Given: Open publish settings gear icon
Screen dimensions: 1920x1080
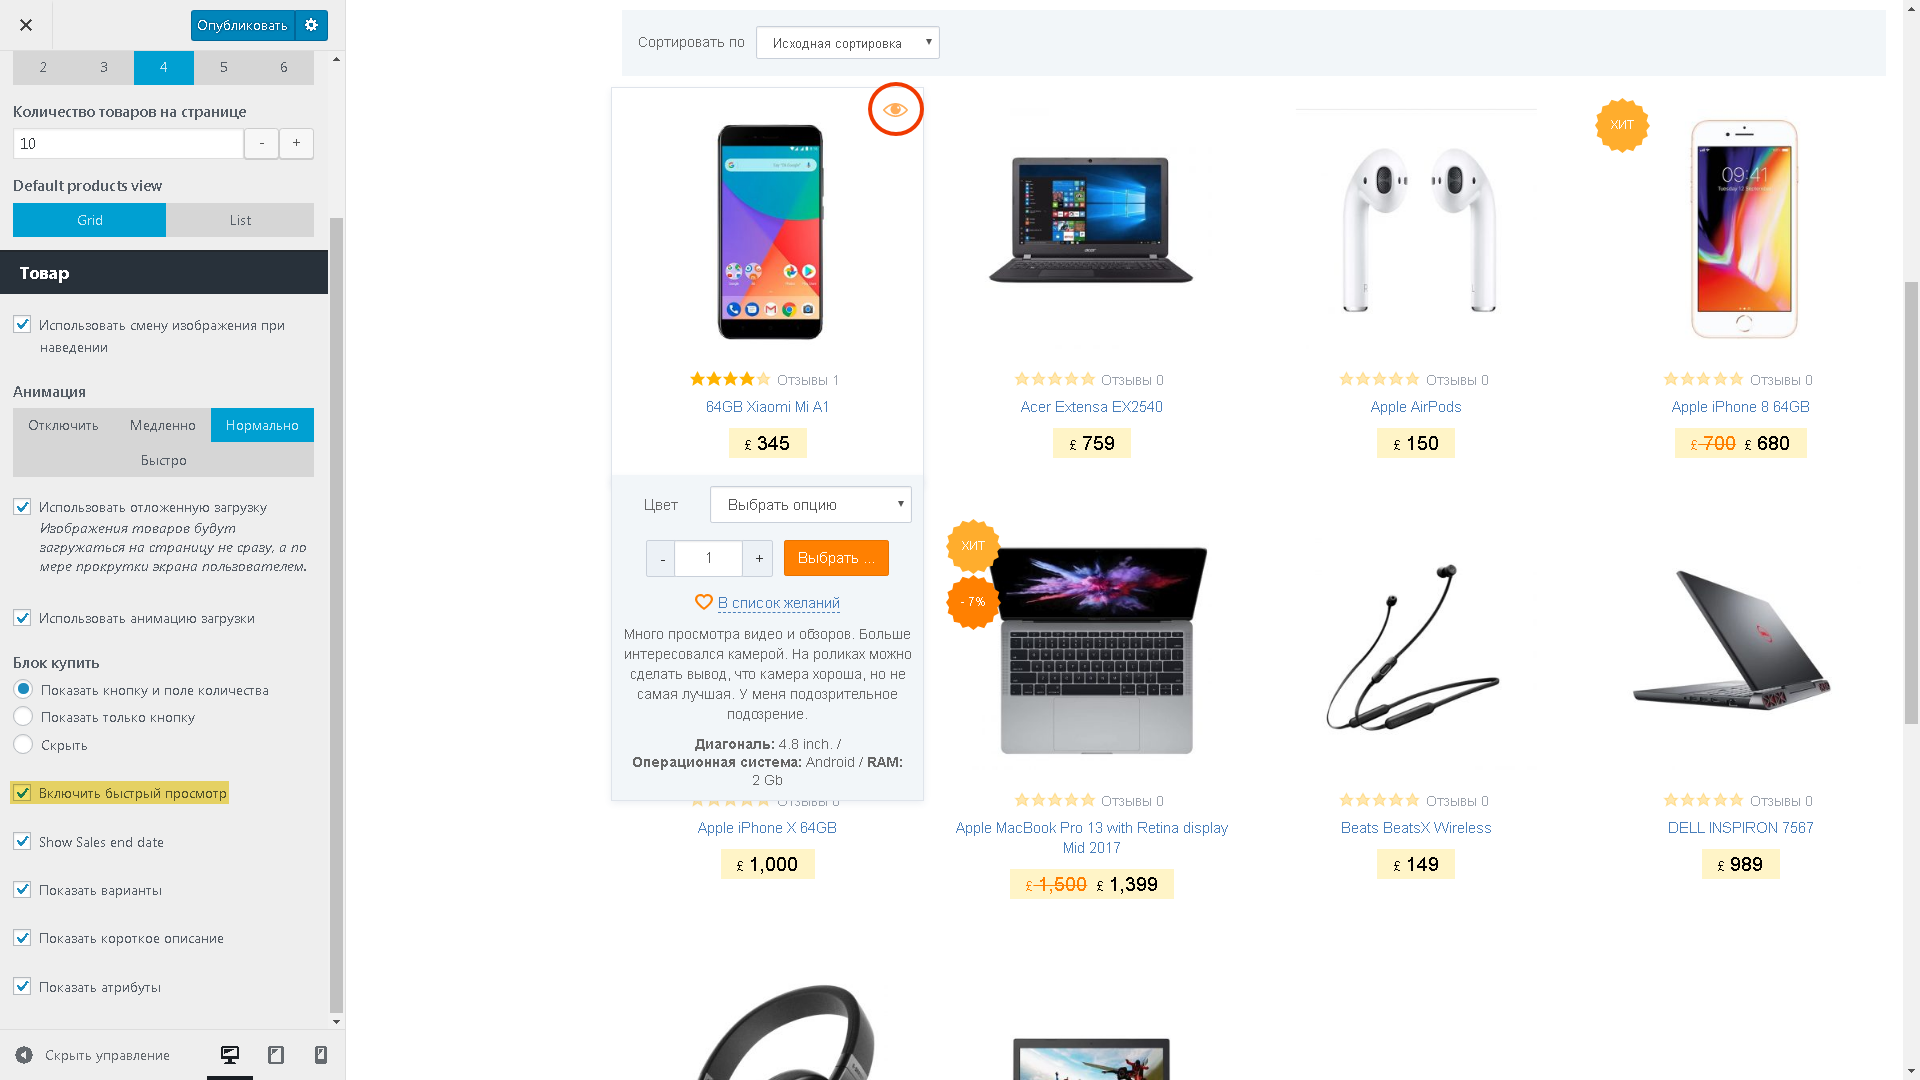Looking at the screenshot, I should click(x=312, y=25).
